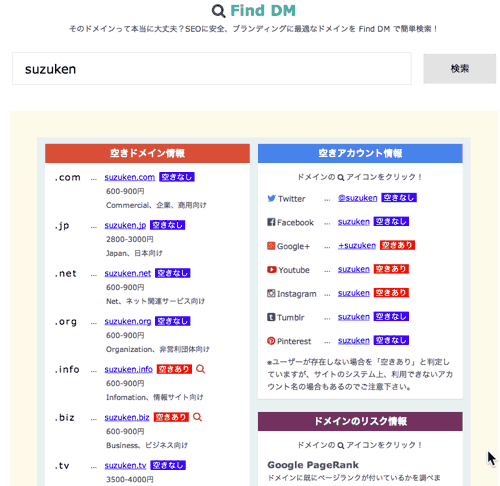This screenshot has height=486, width=500.
Task: Click the Find DM title text
Action: (263, 11)
